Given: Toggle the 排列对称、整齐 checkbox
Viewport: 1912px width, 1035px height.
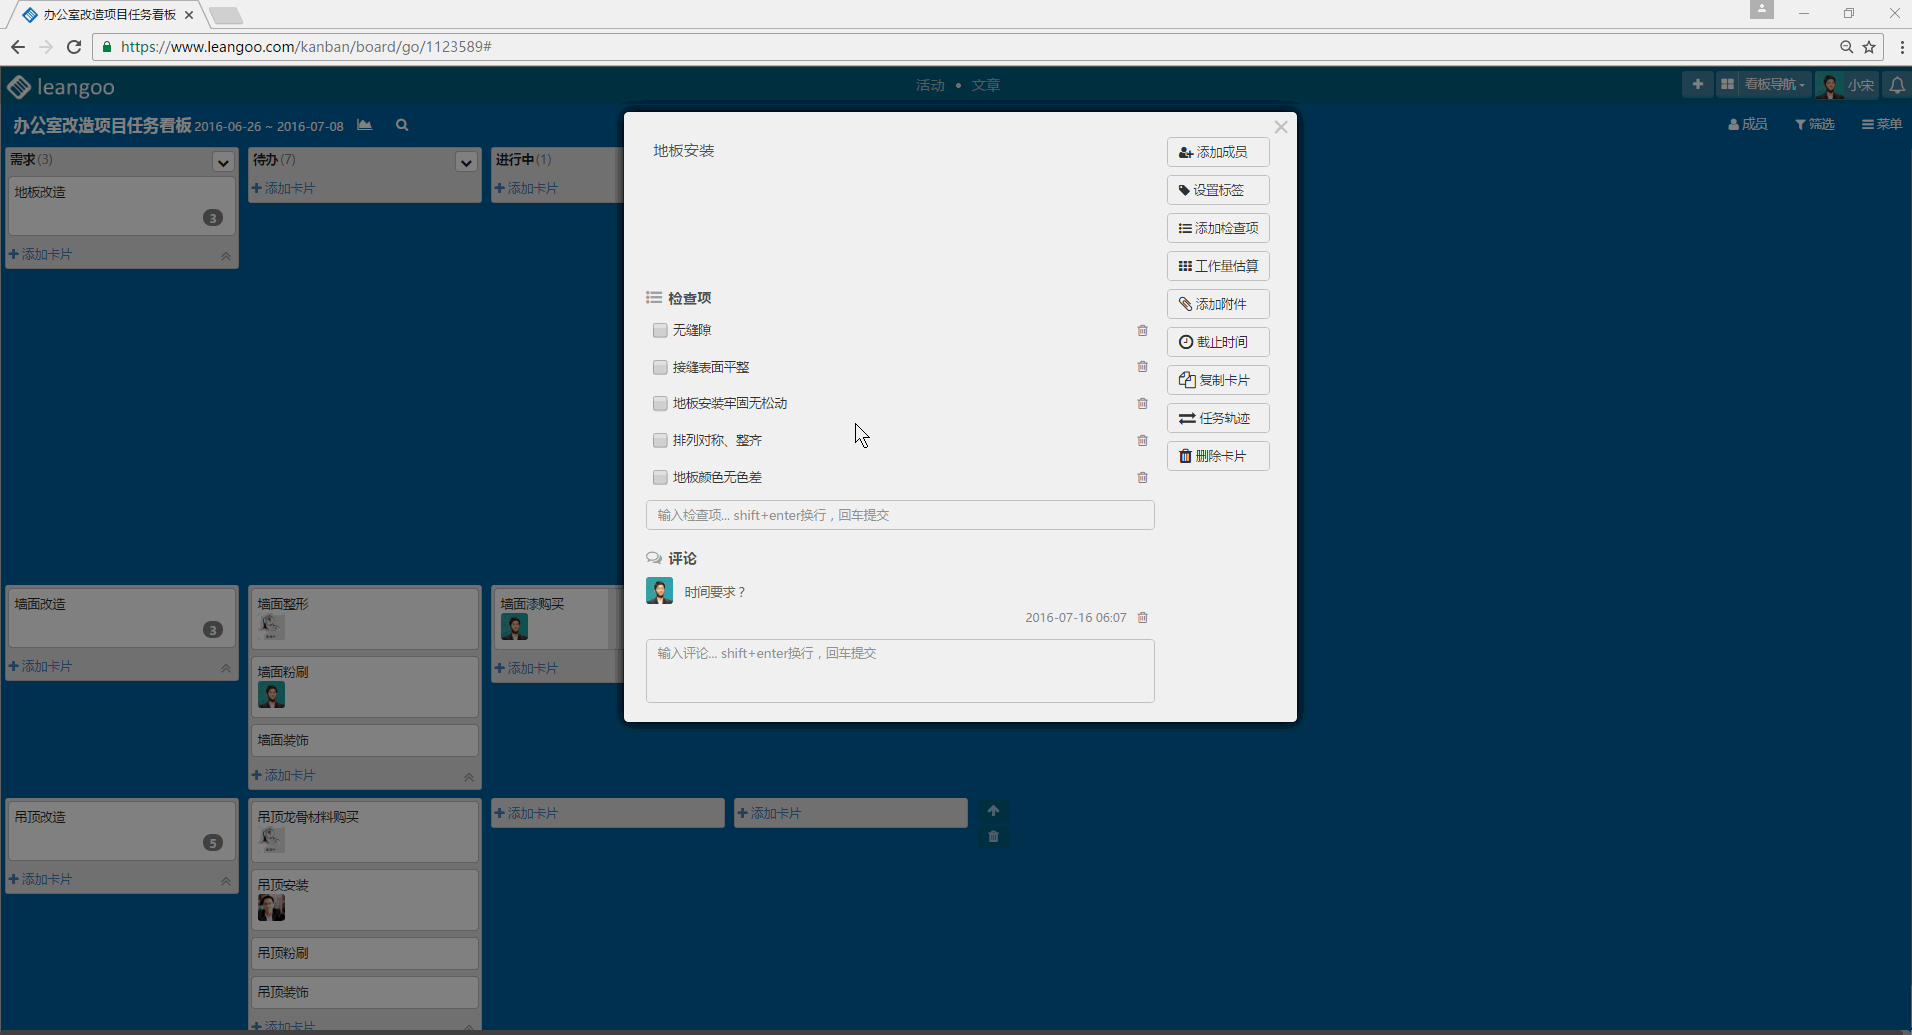Looking at the screenshot, I should point(660,440).
